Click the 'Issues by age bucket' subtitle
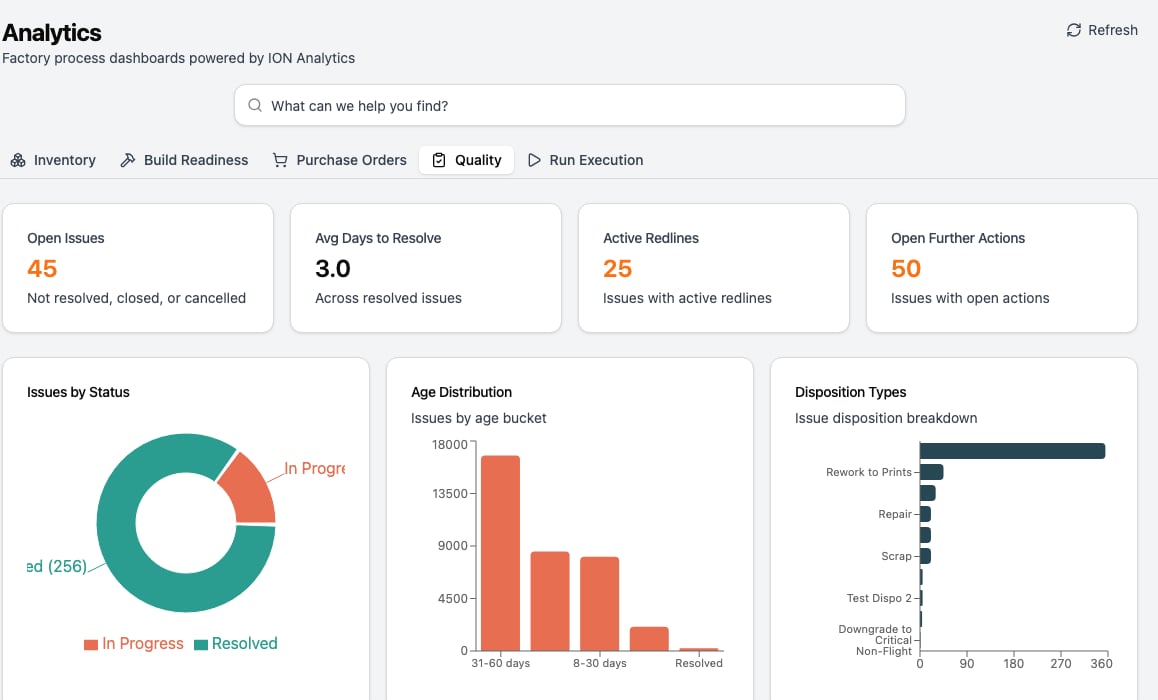Image resolution: width=1158 pixels, height=700 pixels. [479, 418]
